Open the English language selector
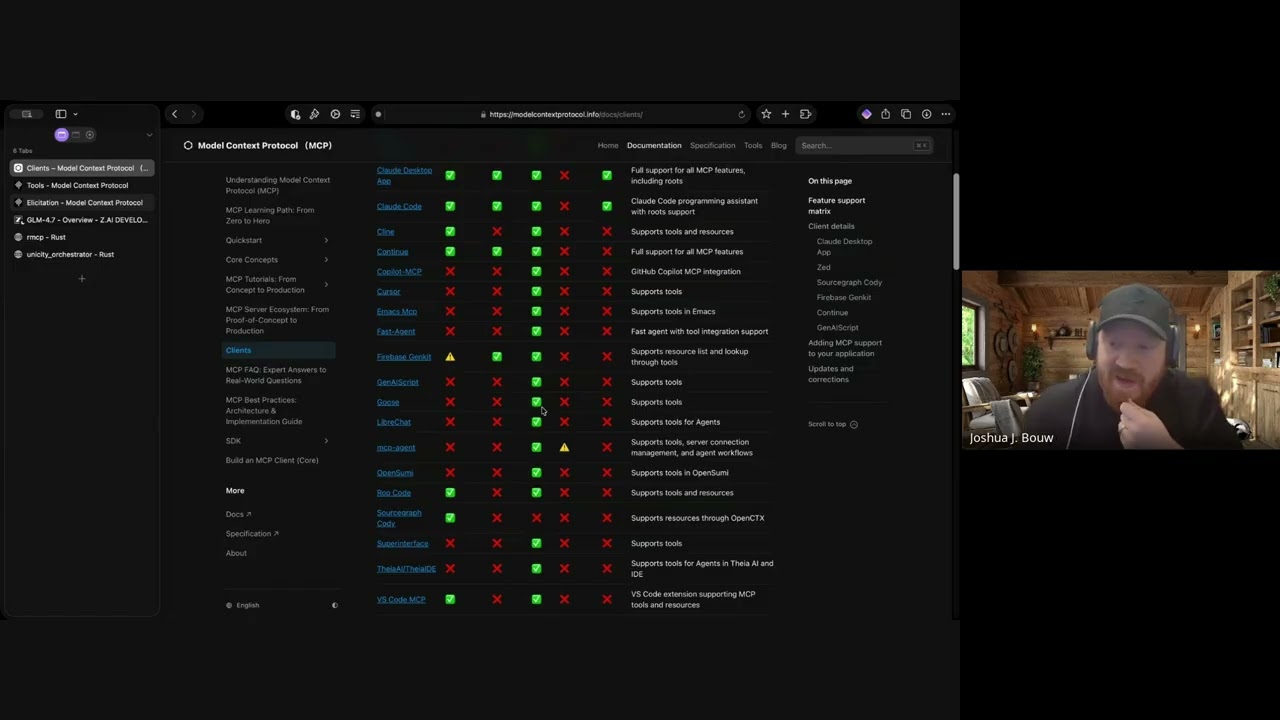Screen dimensions: 1280x720 (x=242, y=605)
